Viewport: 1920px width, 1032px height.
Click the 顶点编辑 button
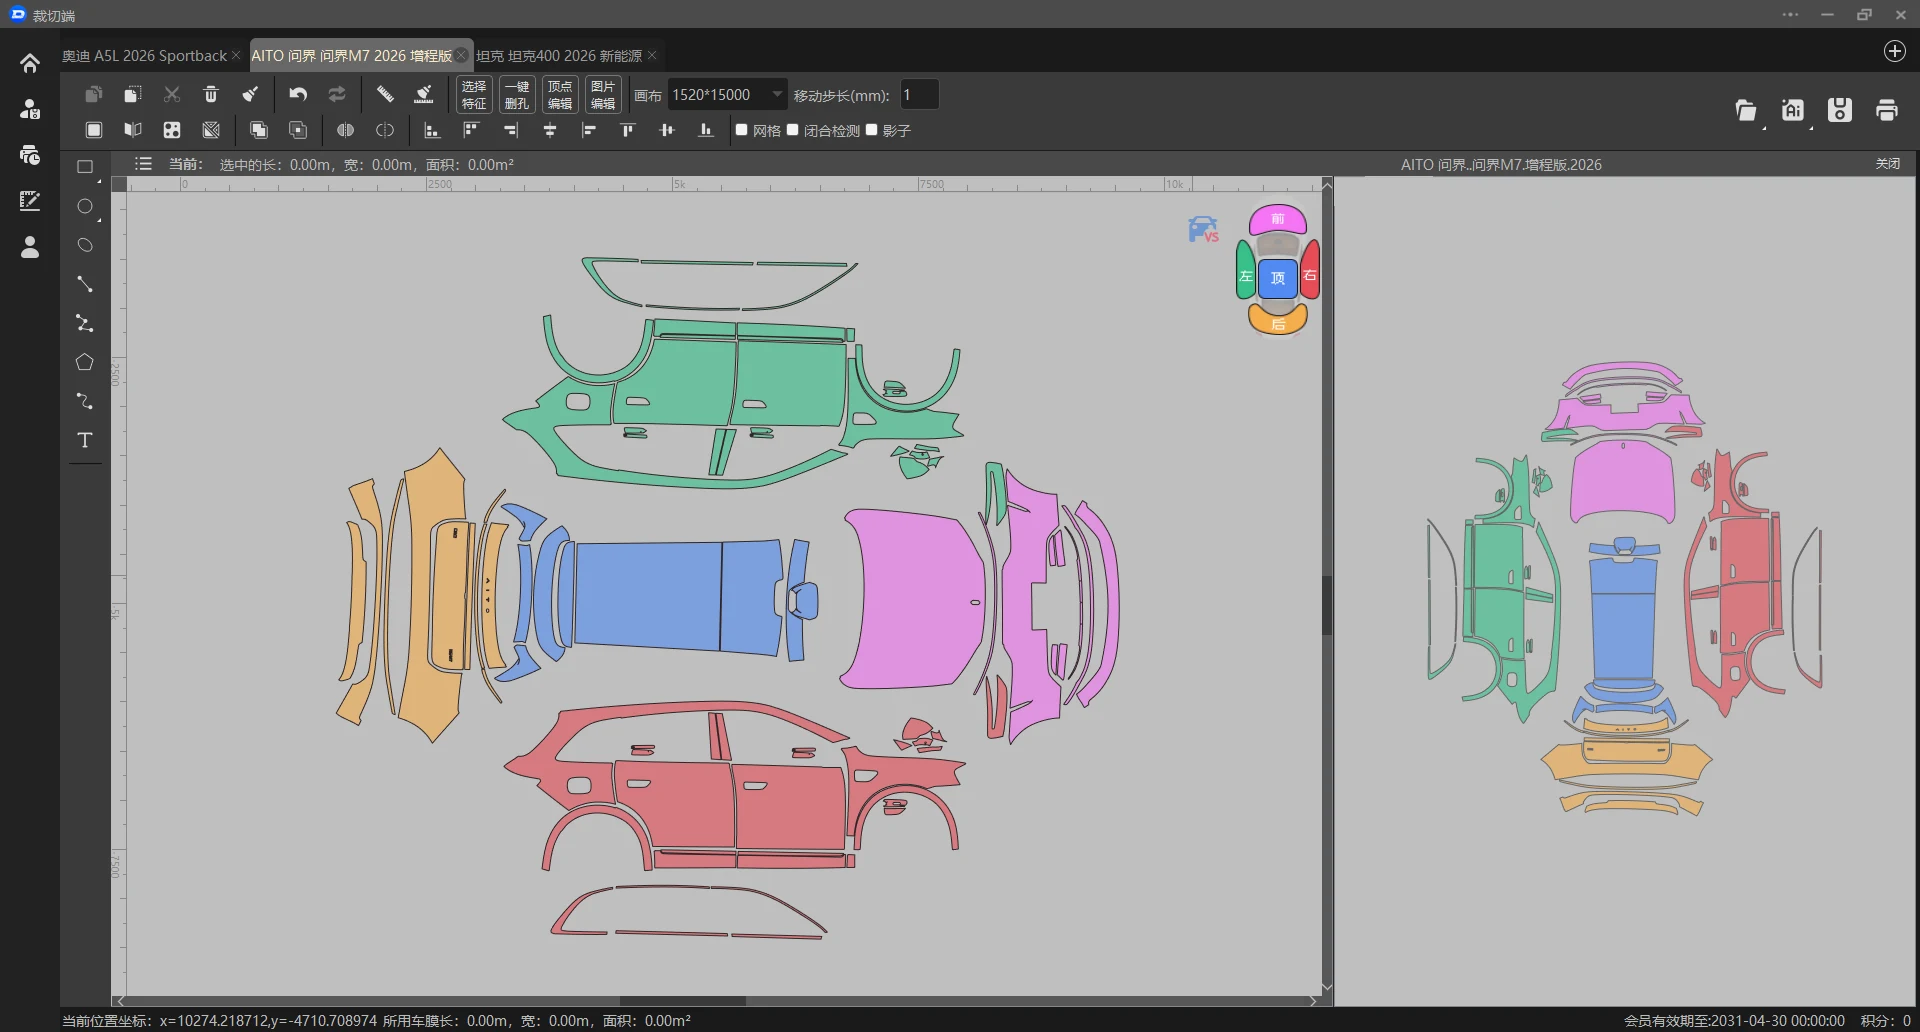click(x=560, y=95)
